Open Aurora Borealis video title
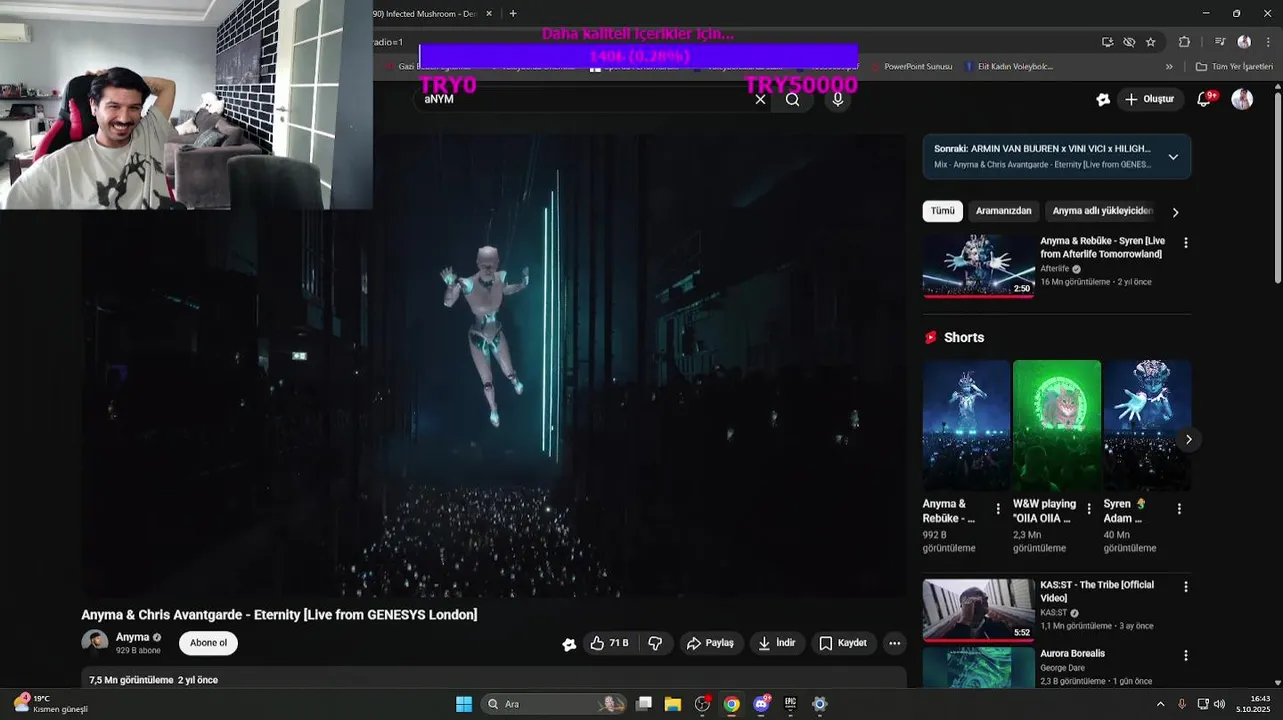Image resolution: width=1283 pixels, height=720 pixels. [1072, 653]
